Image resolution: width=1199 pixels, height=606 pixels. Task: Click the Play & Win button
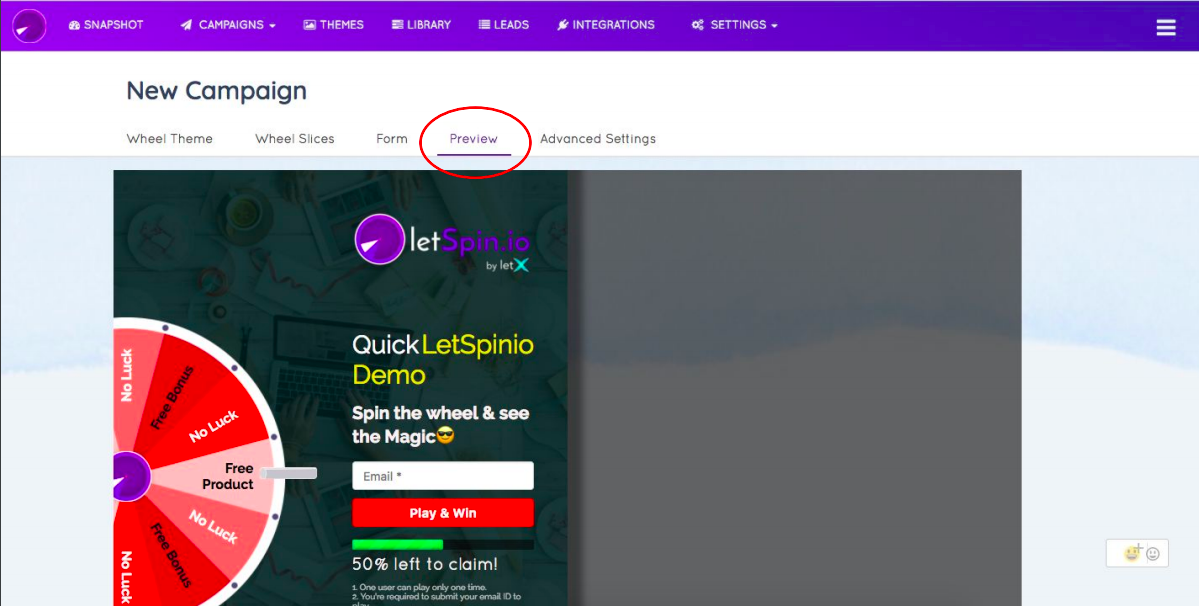443,513
